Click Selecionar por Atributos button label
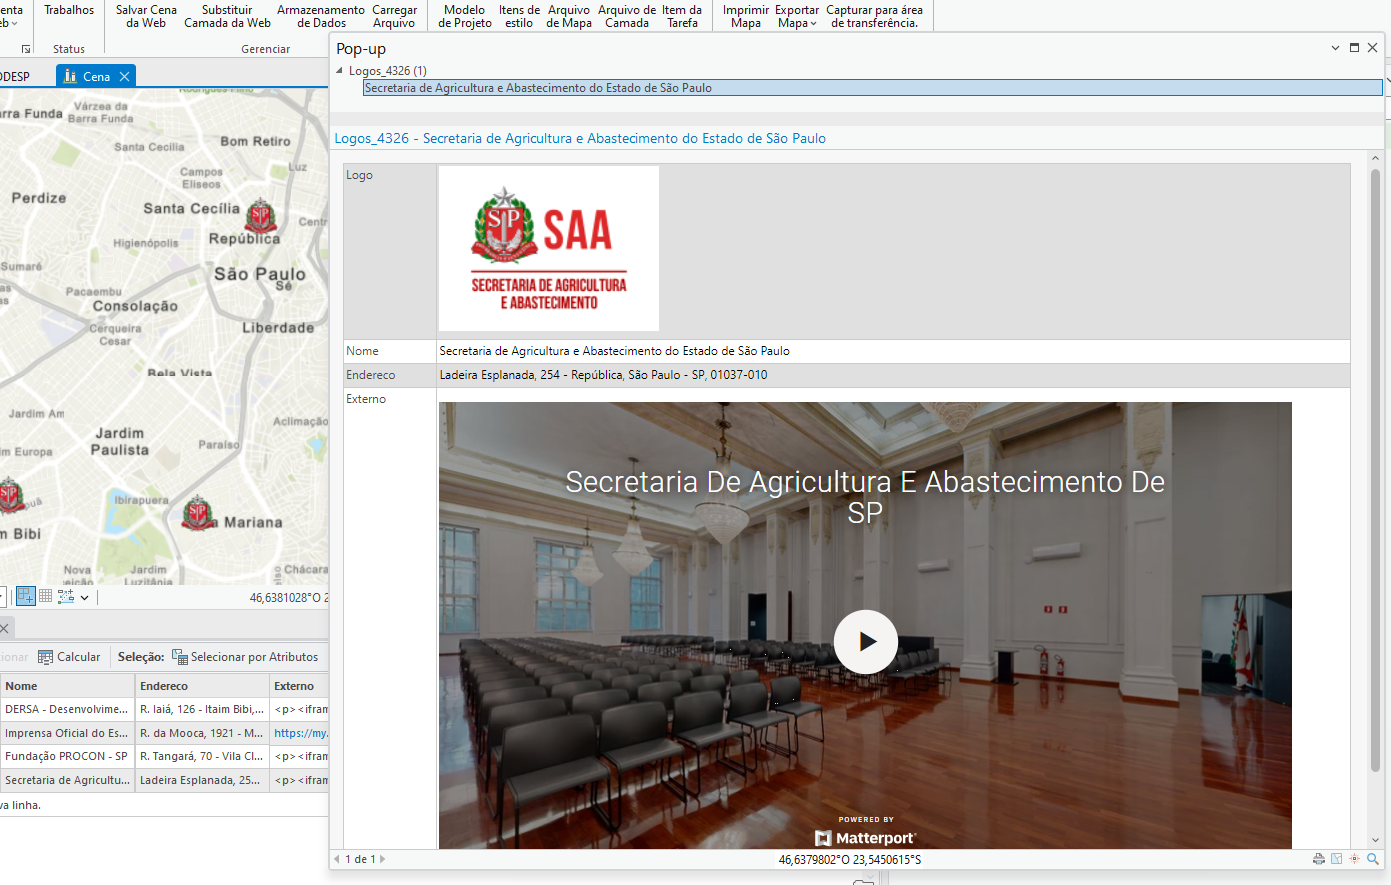1391x885 pixels. tap(254, 657)
